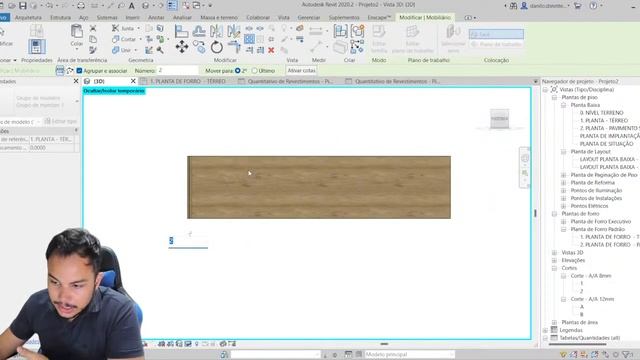Screen dimensions: 640x360
Task: Click the Print icon in quick access toolbar
Action: click(81, 6)
